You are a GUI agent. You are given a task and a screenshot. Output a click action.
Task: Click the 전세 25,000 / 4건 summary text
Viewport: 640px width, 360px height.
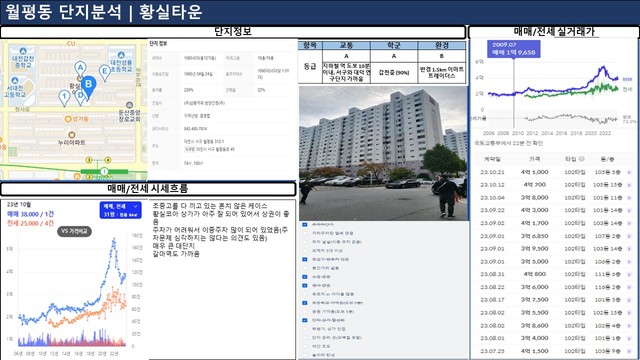(x=31, y=223)
